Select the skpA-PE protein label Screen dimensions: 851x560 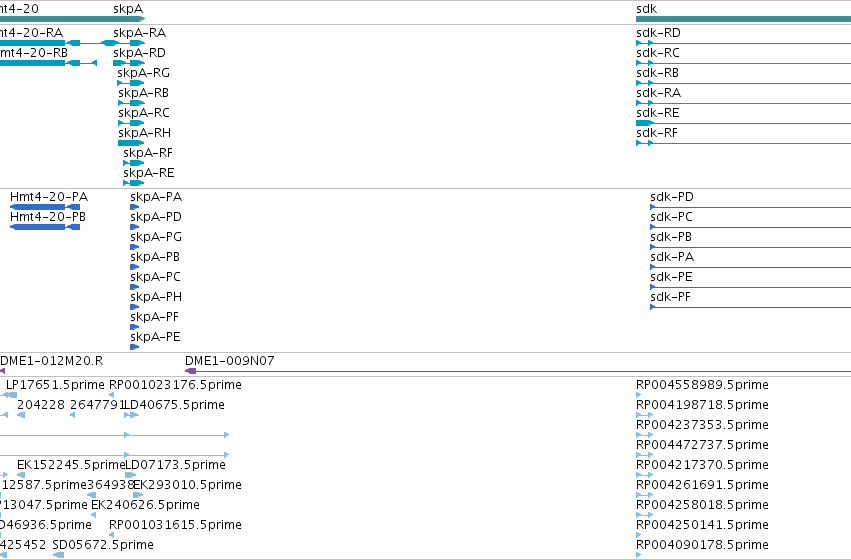[155, 338]
